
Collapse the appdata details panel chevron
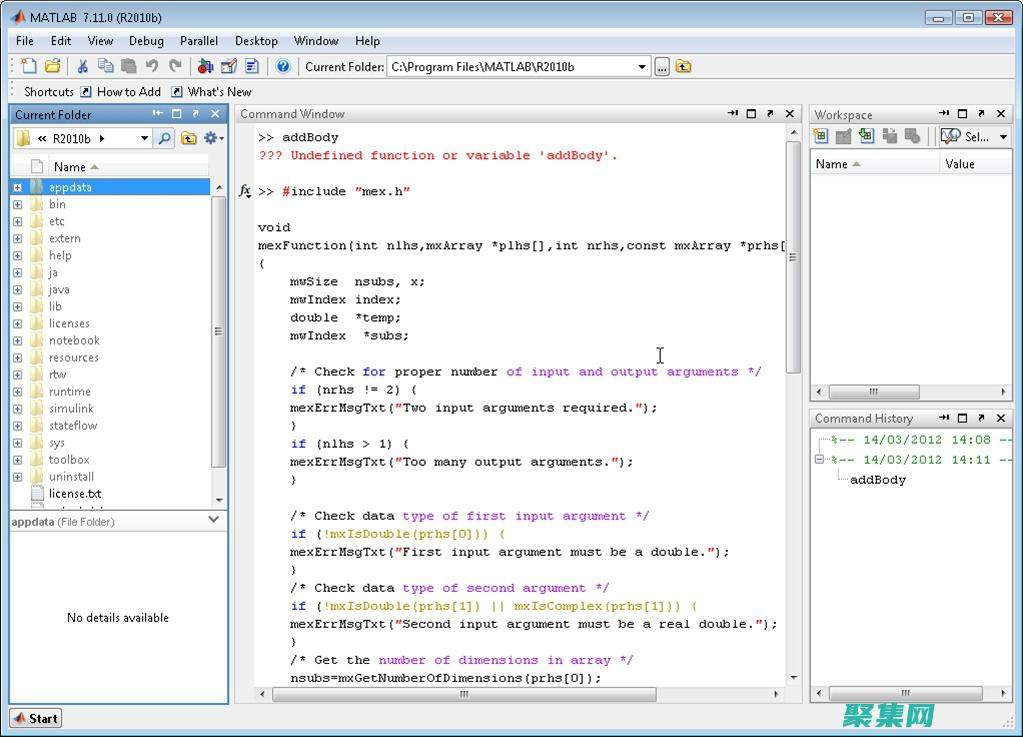coord(214,520)
